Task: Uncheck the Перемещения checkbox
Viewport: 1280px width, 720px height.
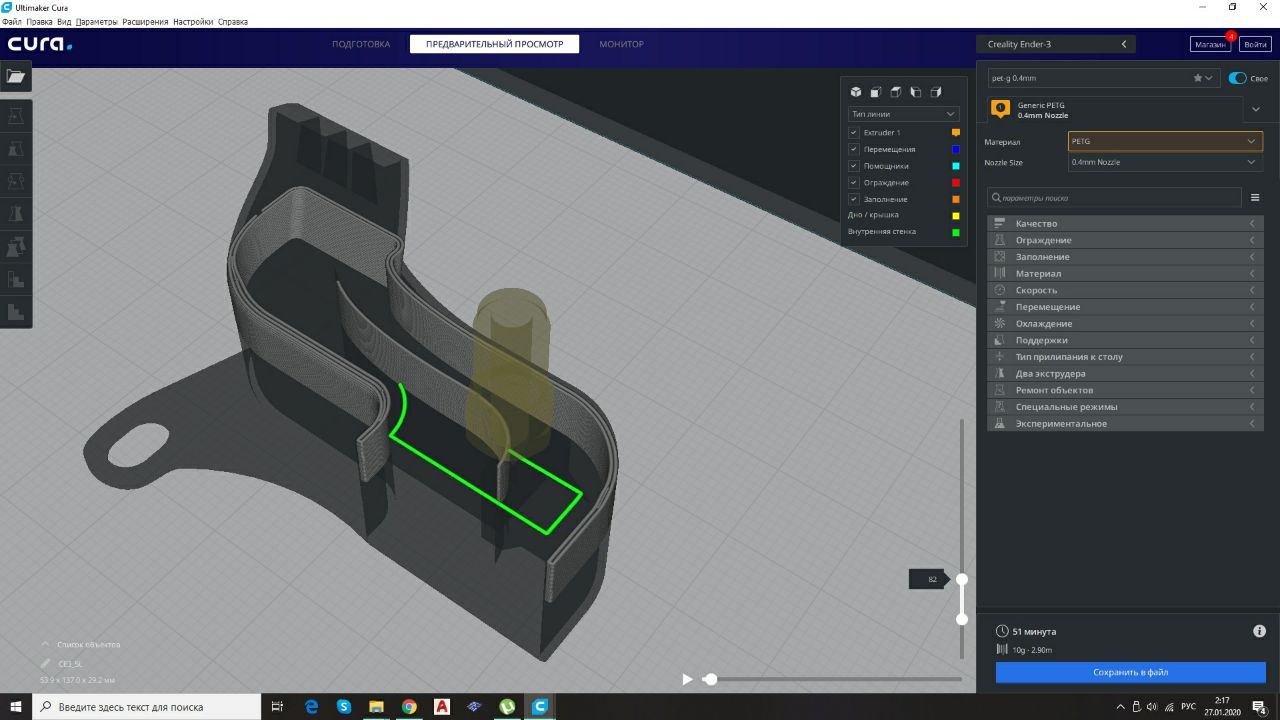Action: click(x=853, y=149)
